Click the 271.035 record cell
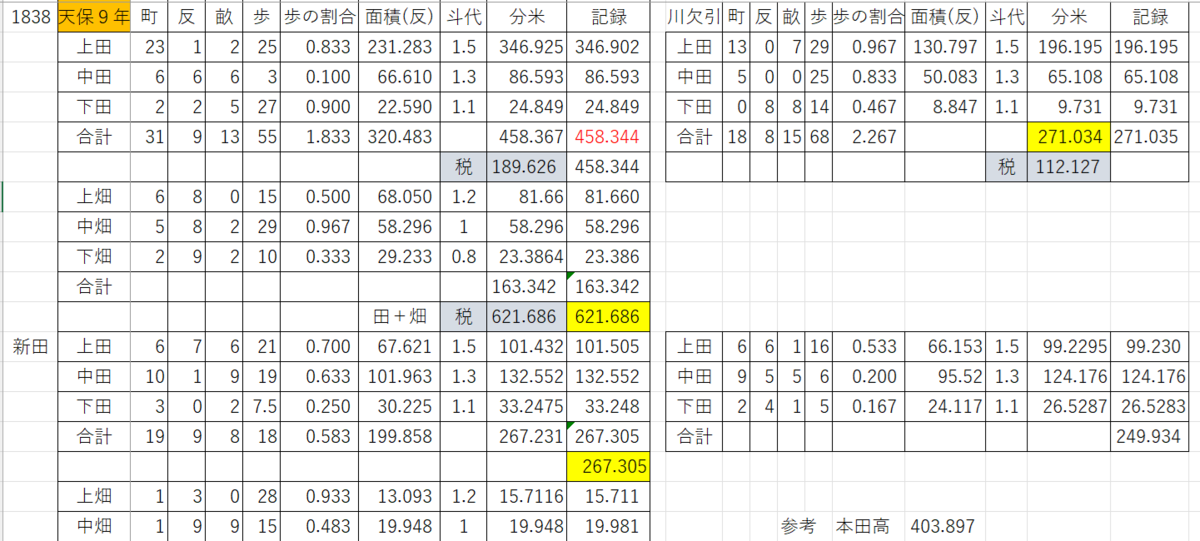 click(x=1150, y=136)
